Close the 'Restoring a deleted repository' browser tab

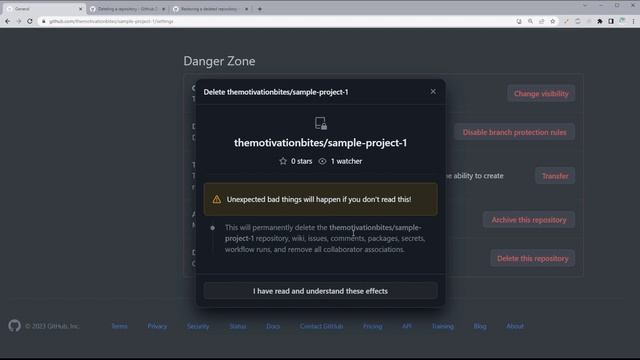click(246, 9)
